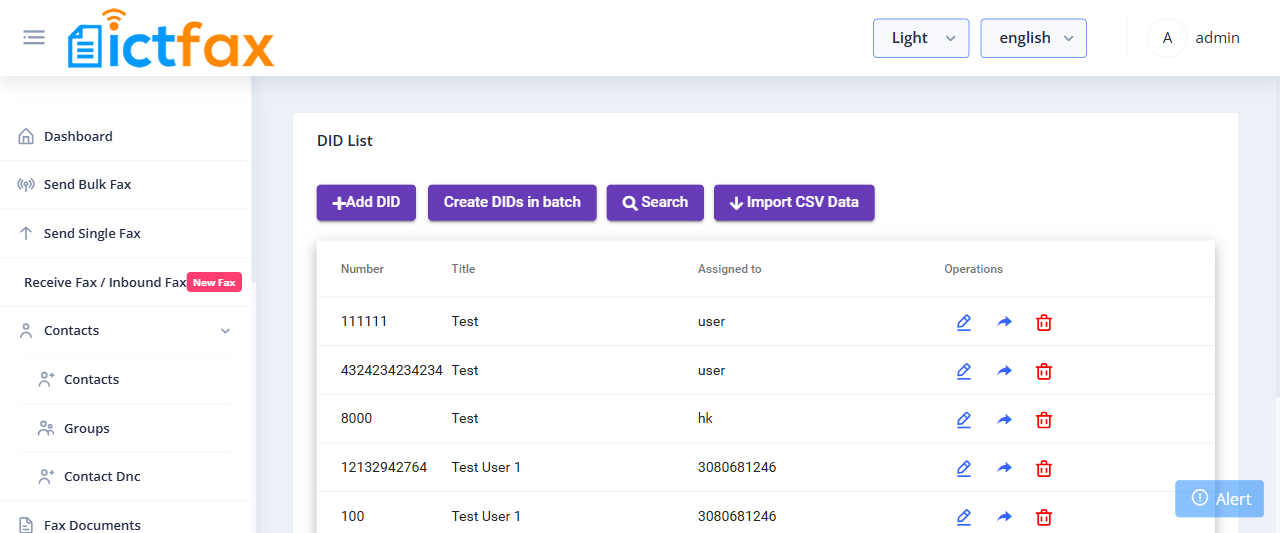This screenshot has height=533, width=1280.
Task: Click the DID List heading
Action: [x=345, y=141]
